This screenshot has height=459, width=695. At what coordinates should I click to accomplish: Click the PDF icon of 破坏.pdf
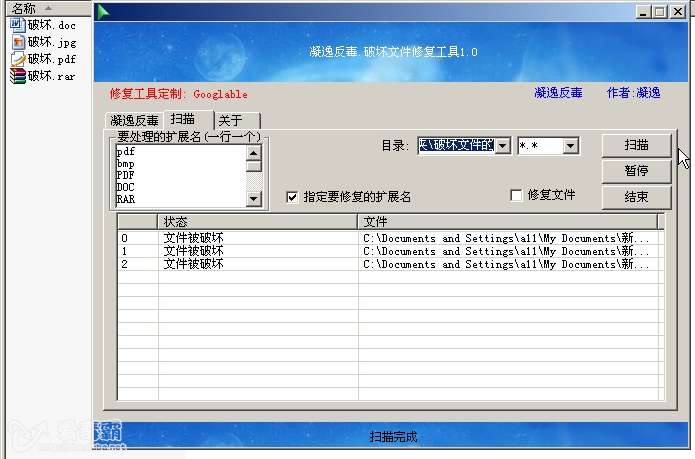(x=18, y=59)
